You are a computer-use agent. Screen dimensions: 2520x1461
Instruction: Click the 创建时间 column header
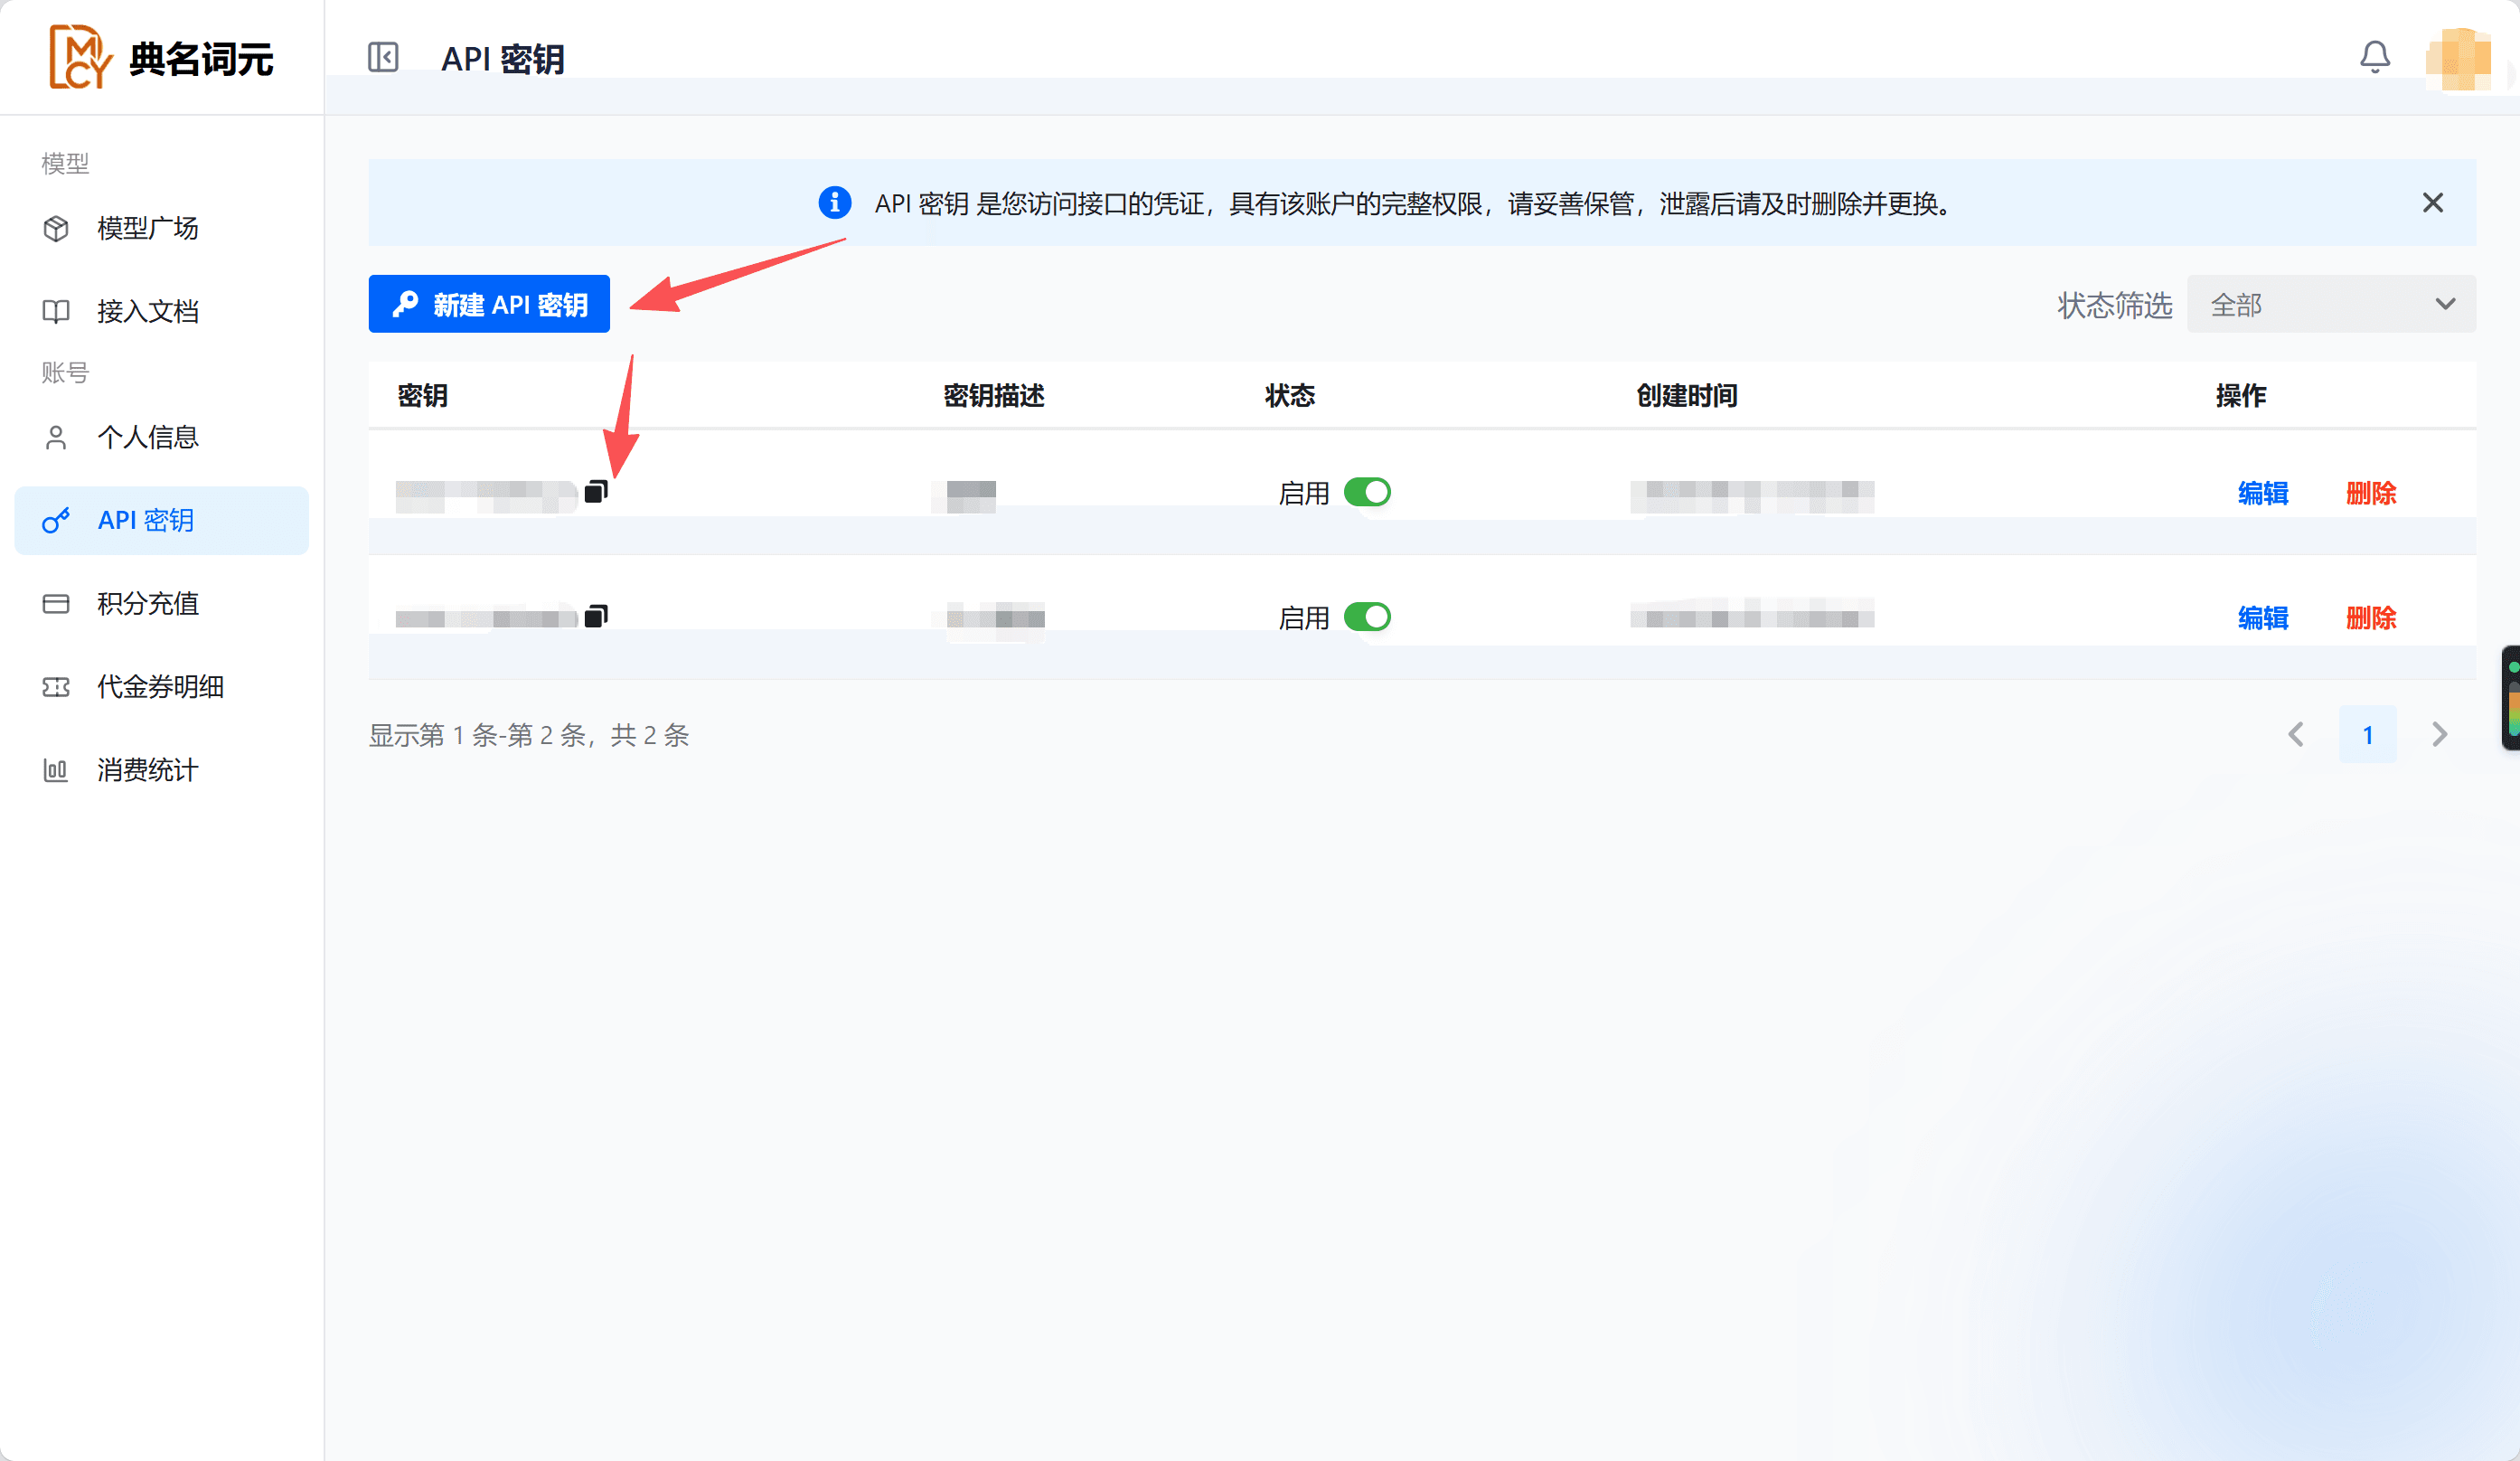click(x=1687, y=395)
